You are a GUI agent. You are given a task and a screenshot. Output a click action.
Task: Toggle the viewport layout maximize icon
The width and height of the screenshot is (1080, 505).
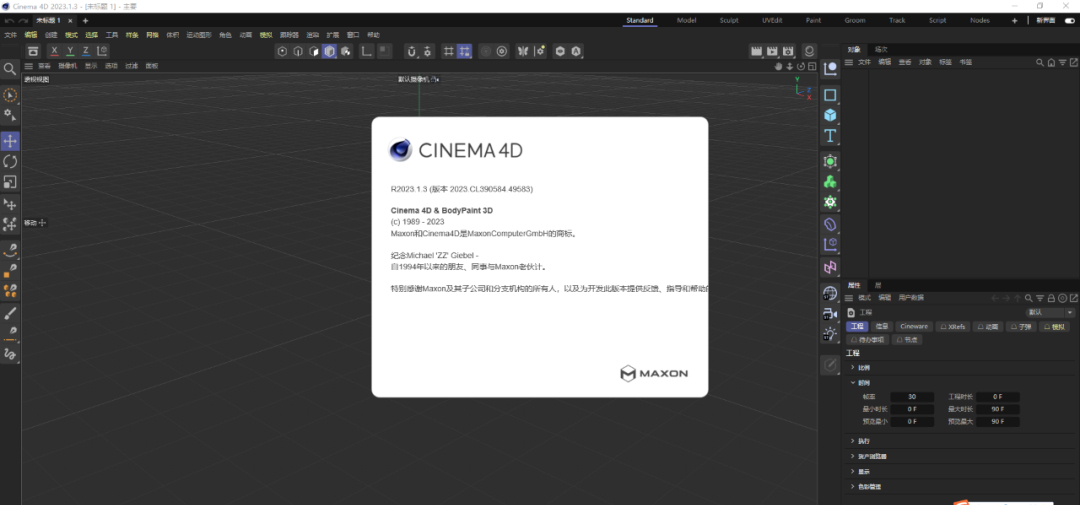(811, 66)
